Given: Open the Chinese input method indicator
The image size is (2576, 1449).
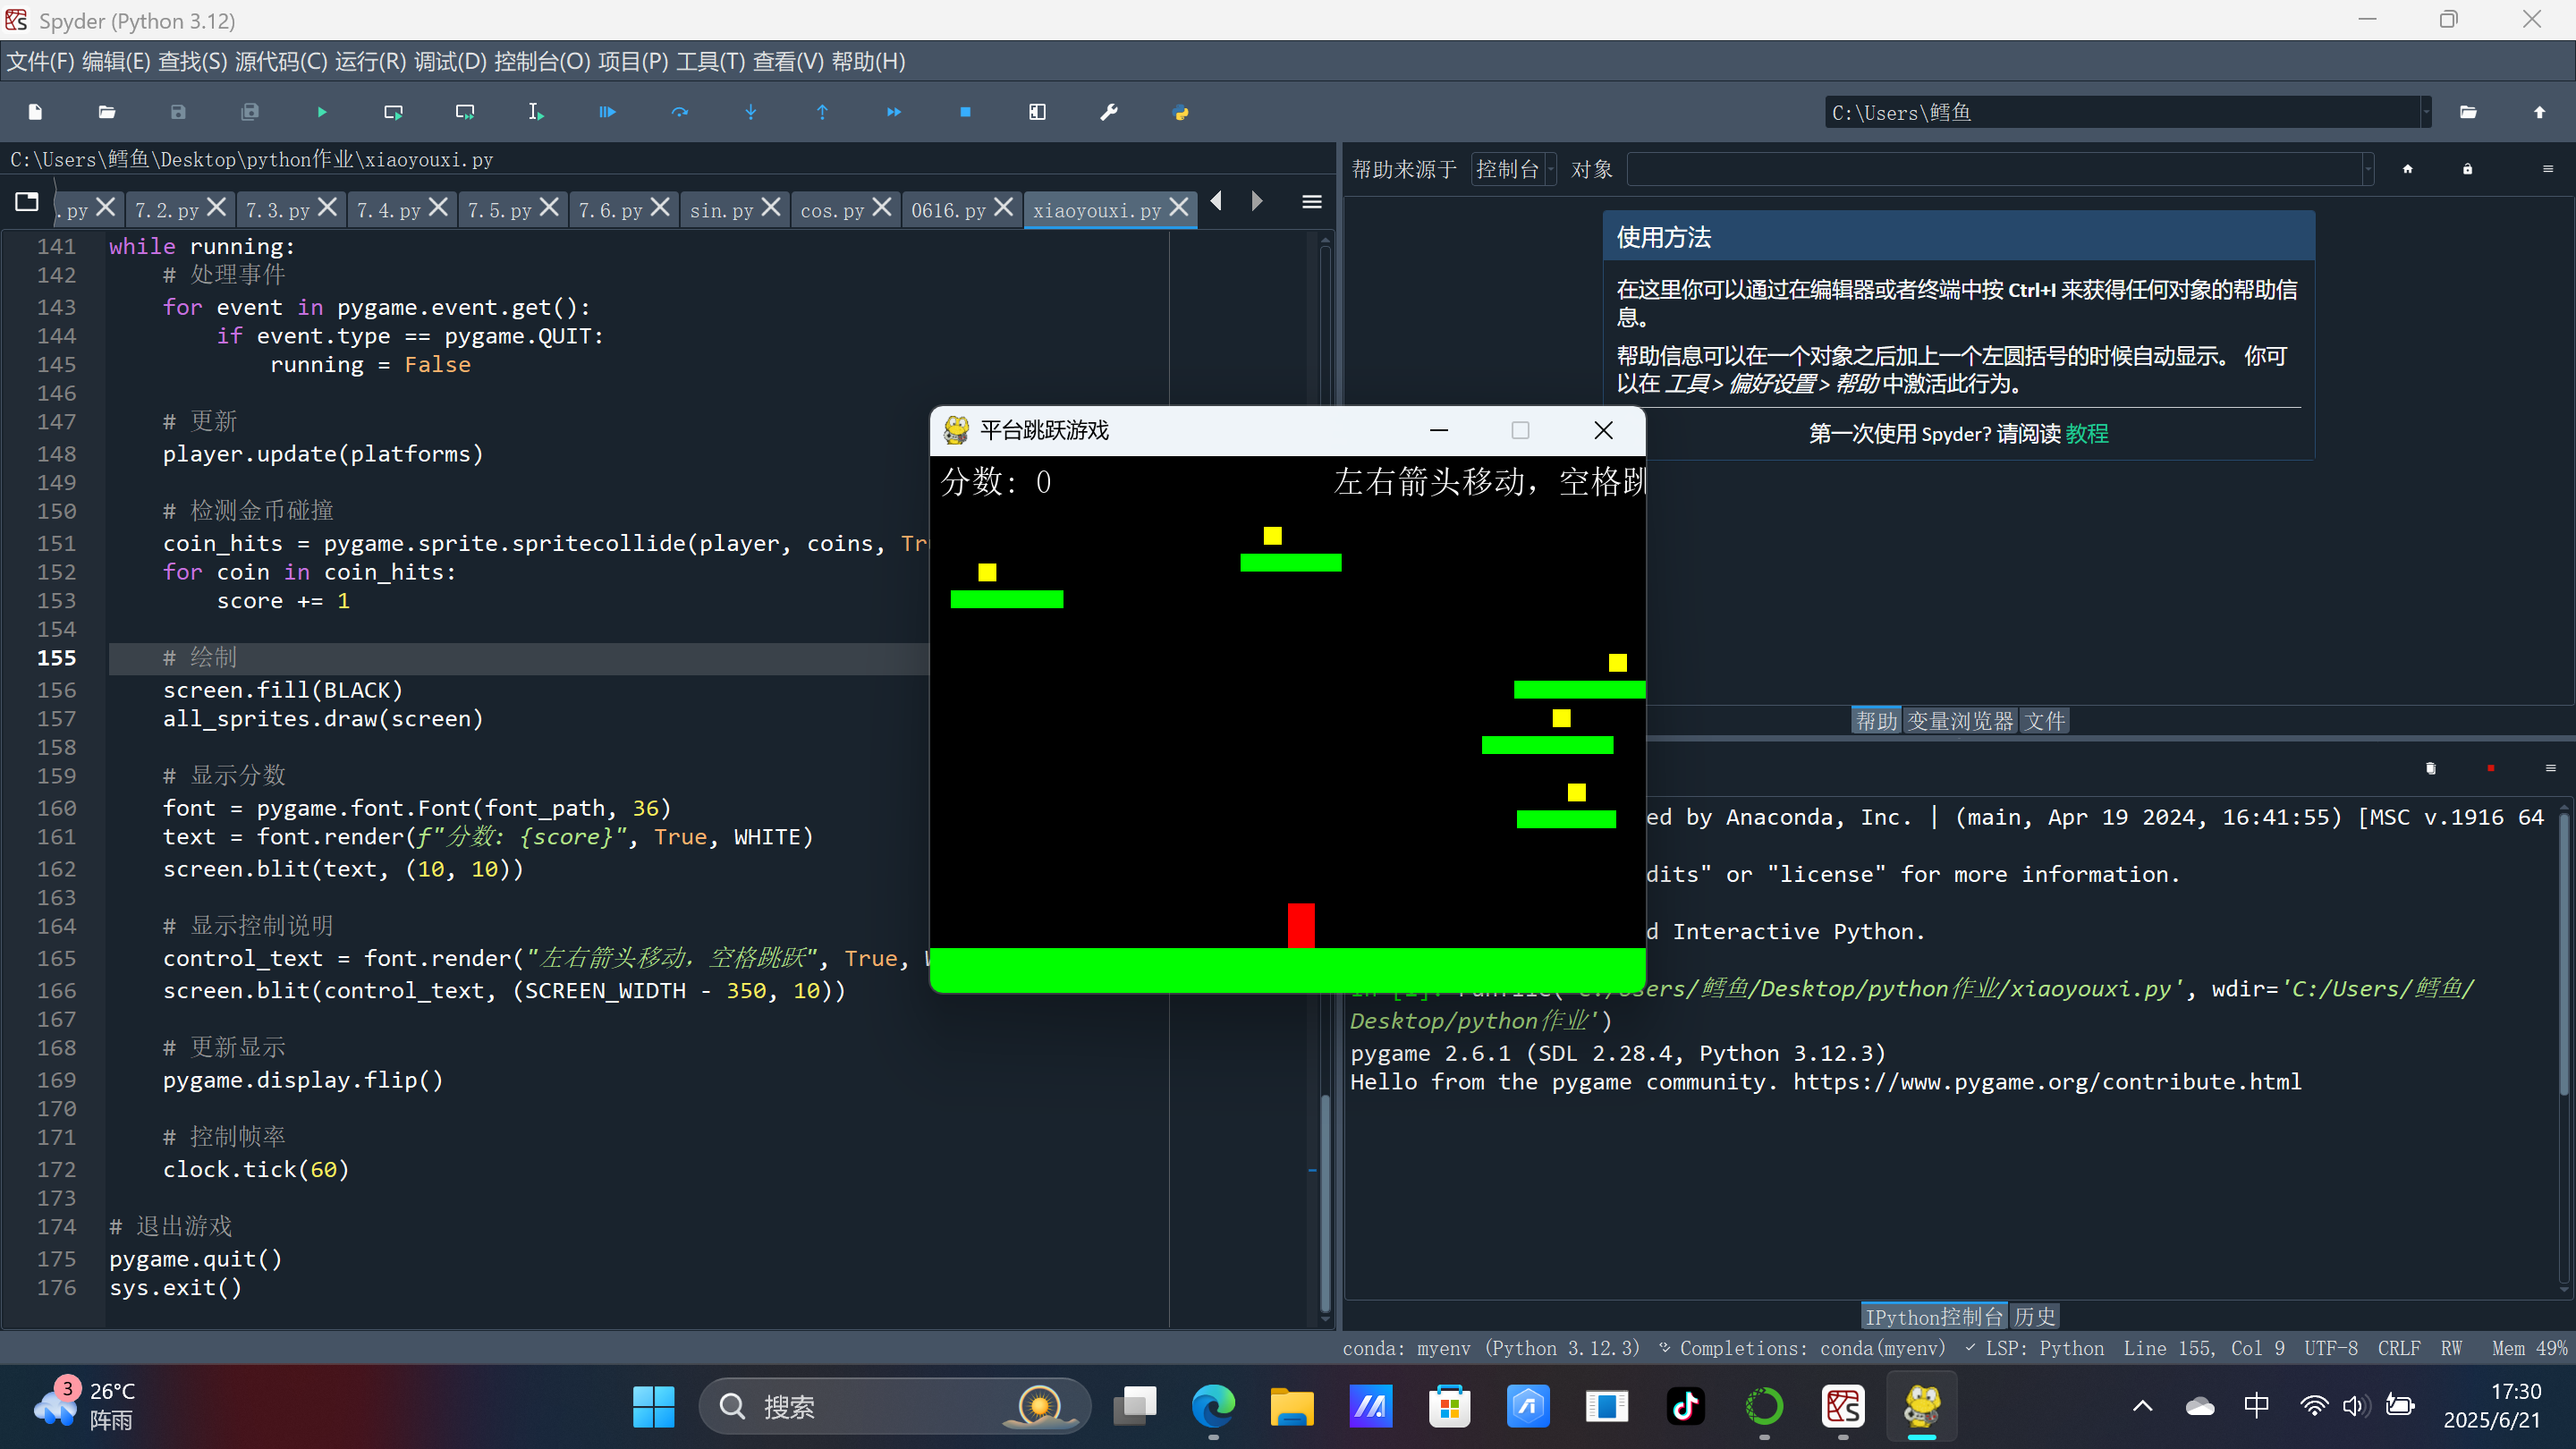Looking at the screenshot, I should point(2256,1406).
